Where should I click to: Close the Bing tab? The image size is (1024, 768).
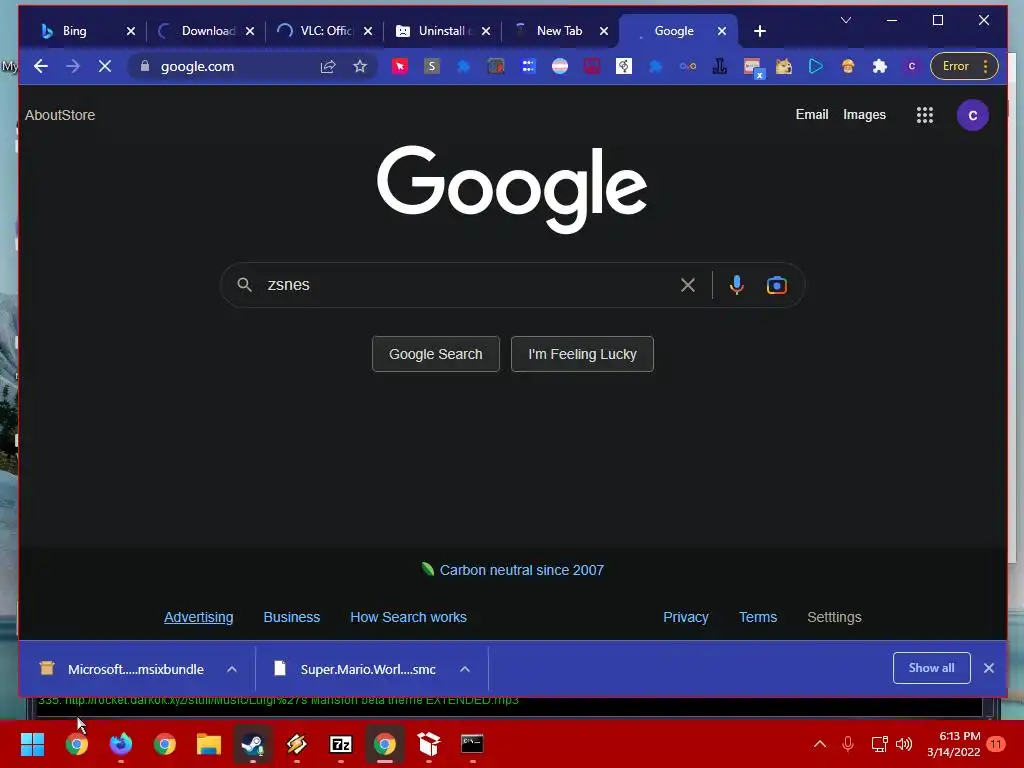pos(131,31)
